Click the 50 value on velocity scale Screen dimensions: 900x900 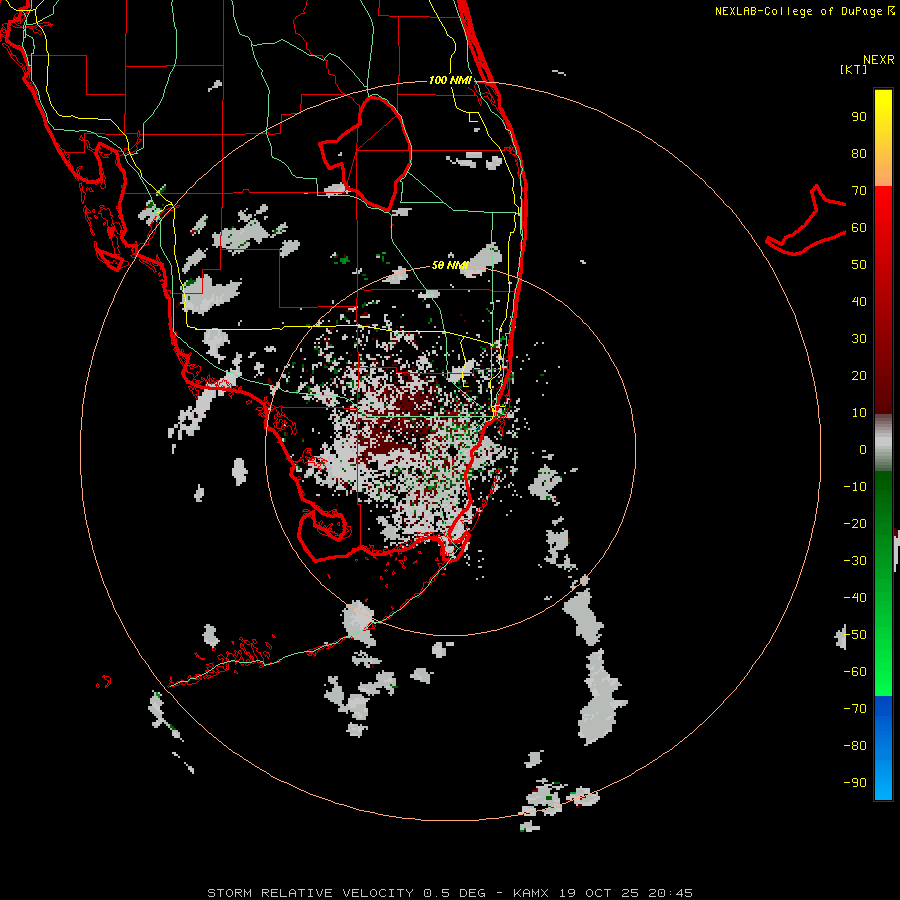tap(859, 265)
